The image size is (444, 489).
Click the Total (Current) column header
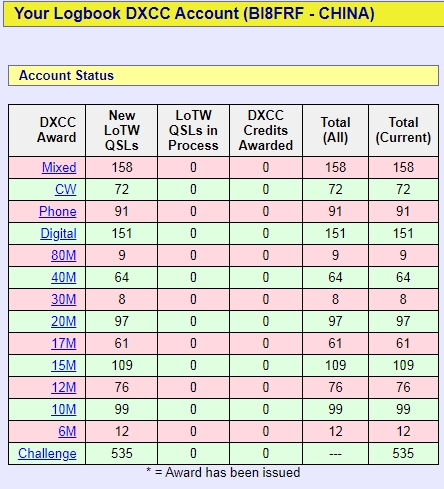[x=403, y=130]
